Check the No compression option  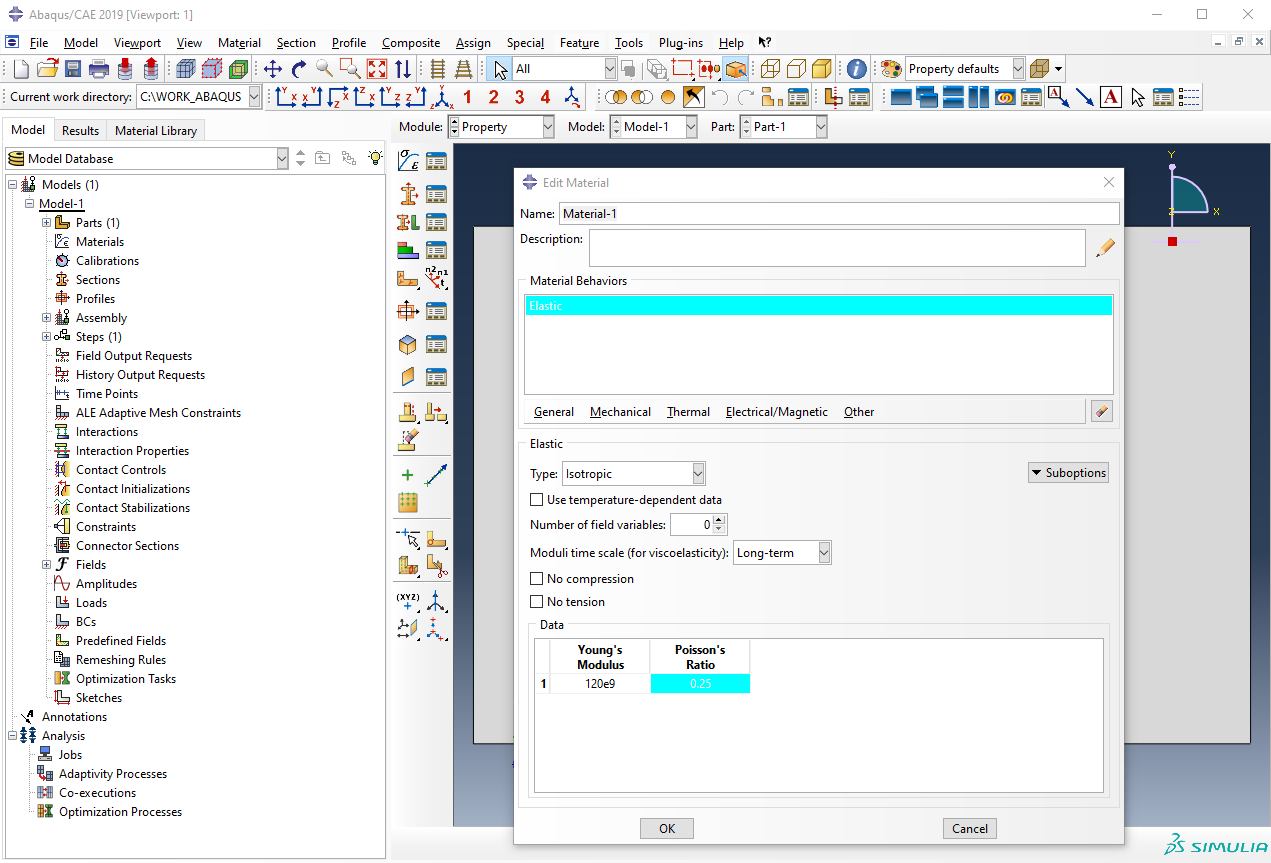point(537,579)
